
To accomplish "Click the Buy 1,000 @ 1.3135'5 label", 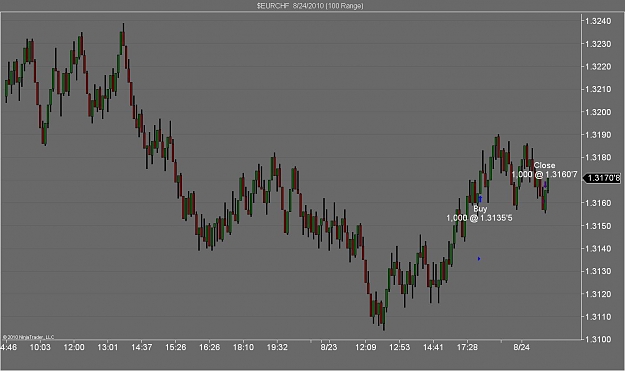I will click(x=480, y=214).
